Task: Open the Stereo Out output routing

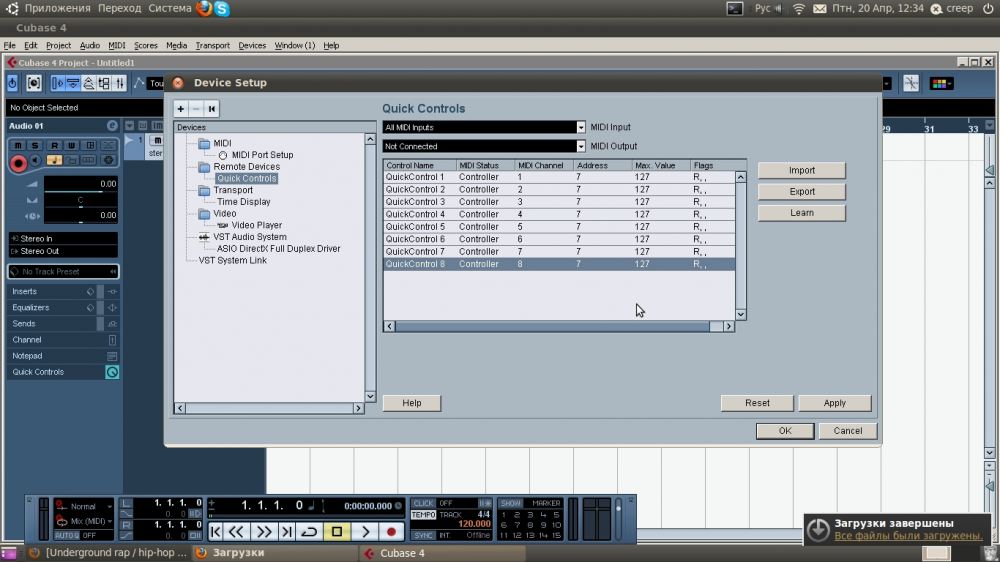Action: click(x=63, y=251)
